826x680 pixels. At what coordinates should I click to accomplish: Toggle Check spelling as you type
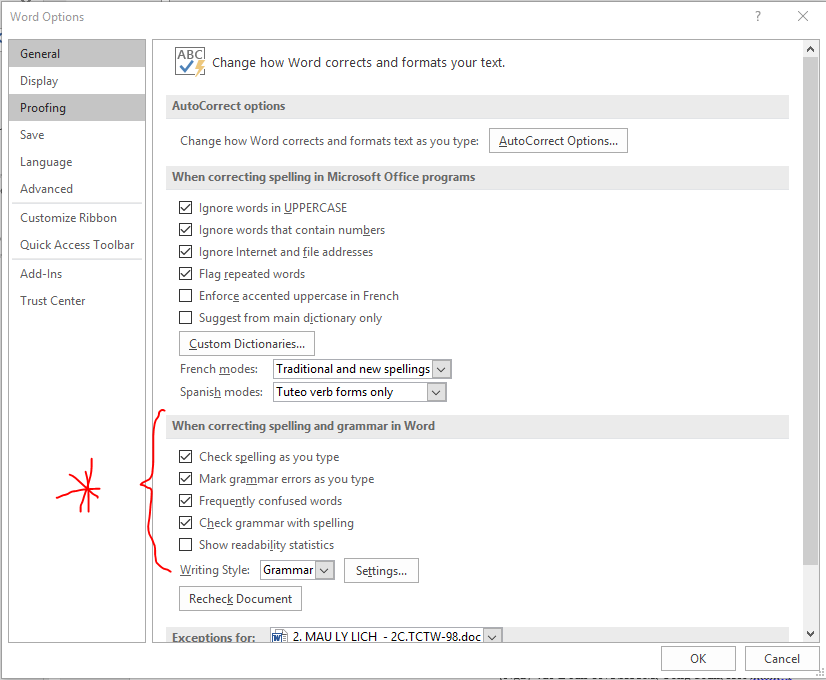185,457
